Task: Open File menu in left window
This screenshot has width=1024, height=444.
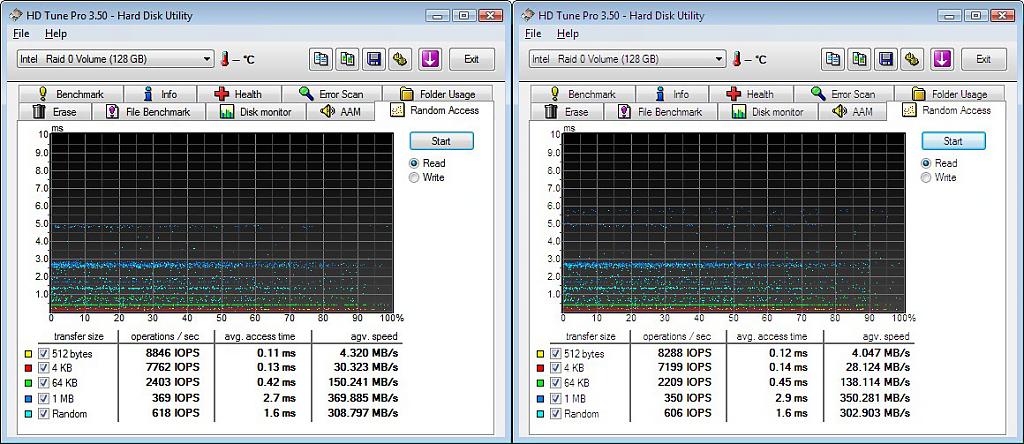Action: [21, 33]
